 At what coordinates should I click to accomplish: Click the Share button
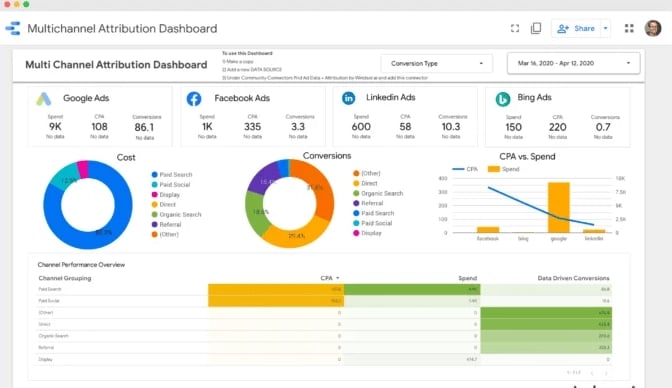[576, 28]
